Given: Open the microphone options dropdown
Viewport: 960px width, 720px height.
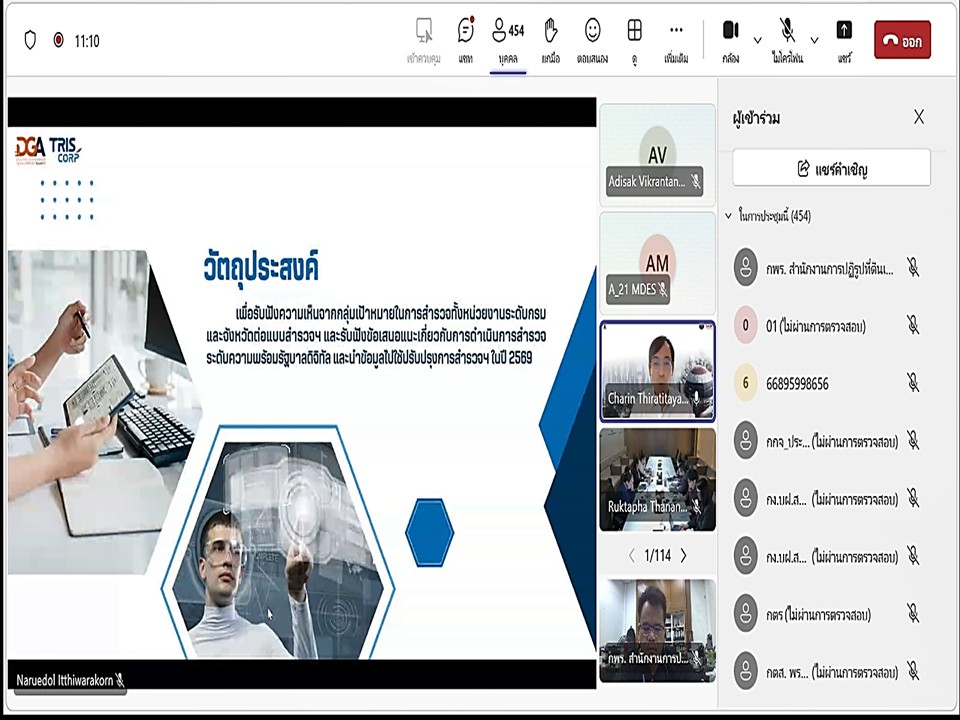Looking at the screenshot, I should tap(813, 41).
